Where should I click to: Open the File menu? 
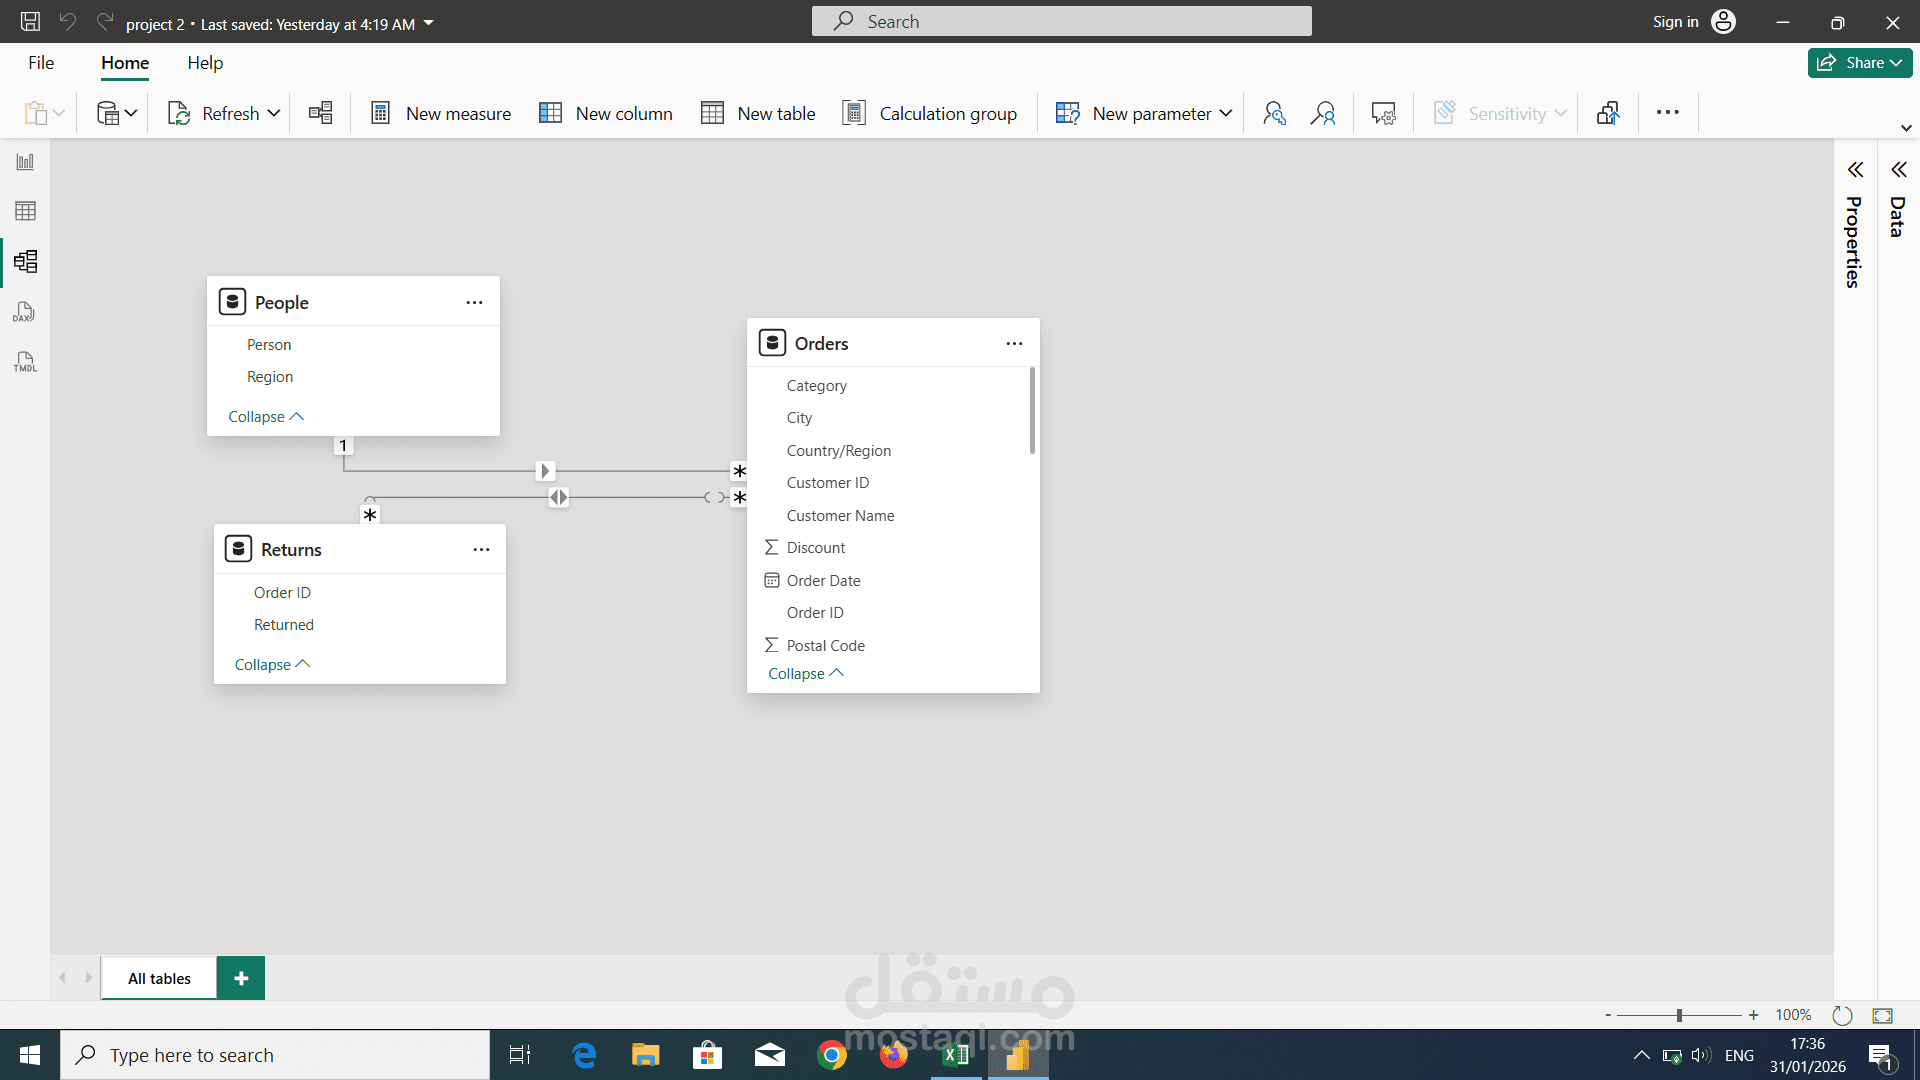[x=41, y=63]
